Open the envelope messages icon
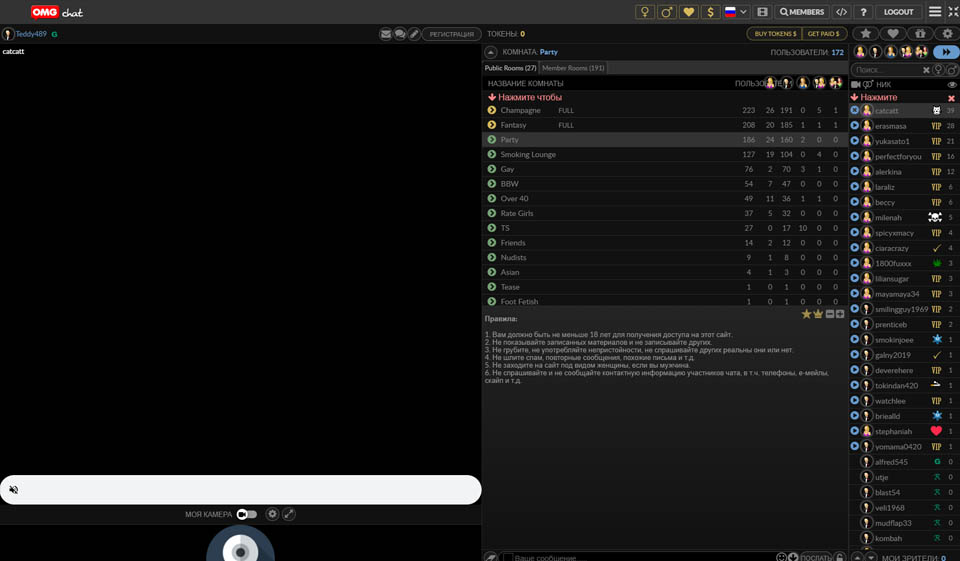Viewport: 960px width, 561px height. [x=385, y=34]
